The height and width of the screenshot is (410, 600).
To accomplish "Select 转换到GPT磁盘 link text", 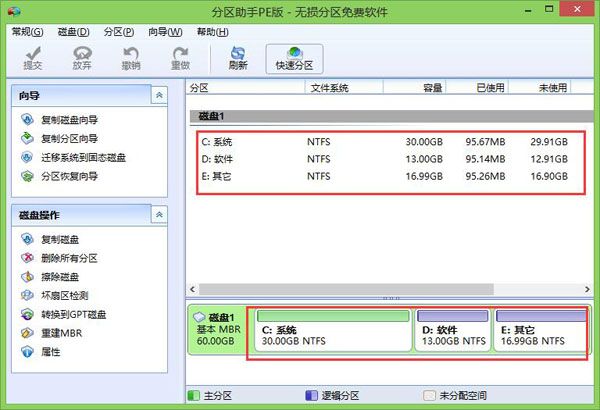I will [x=74, y=314].
